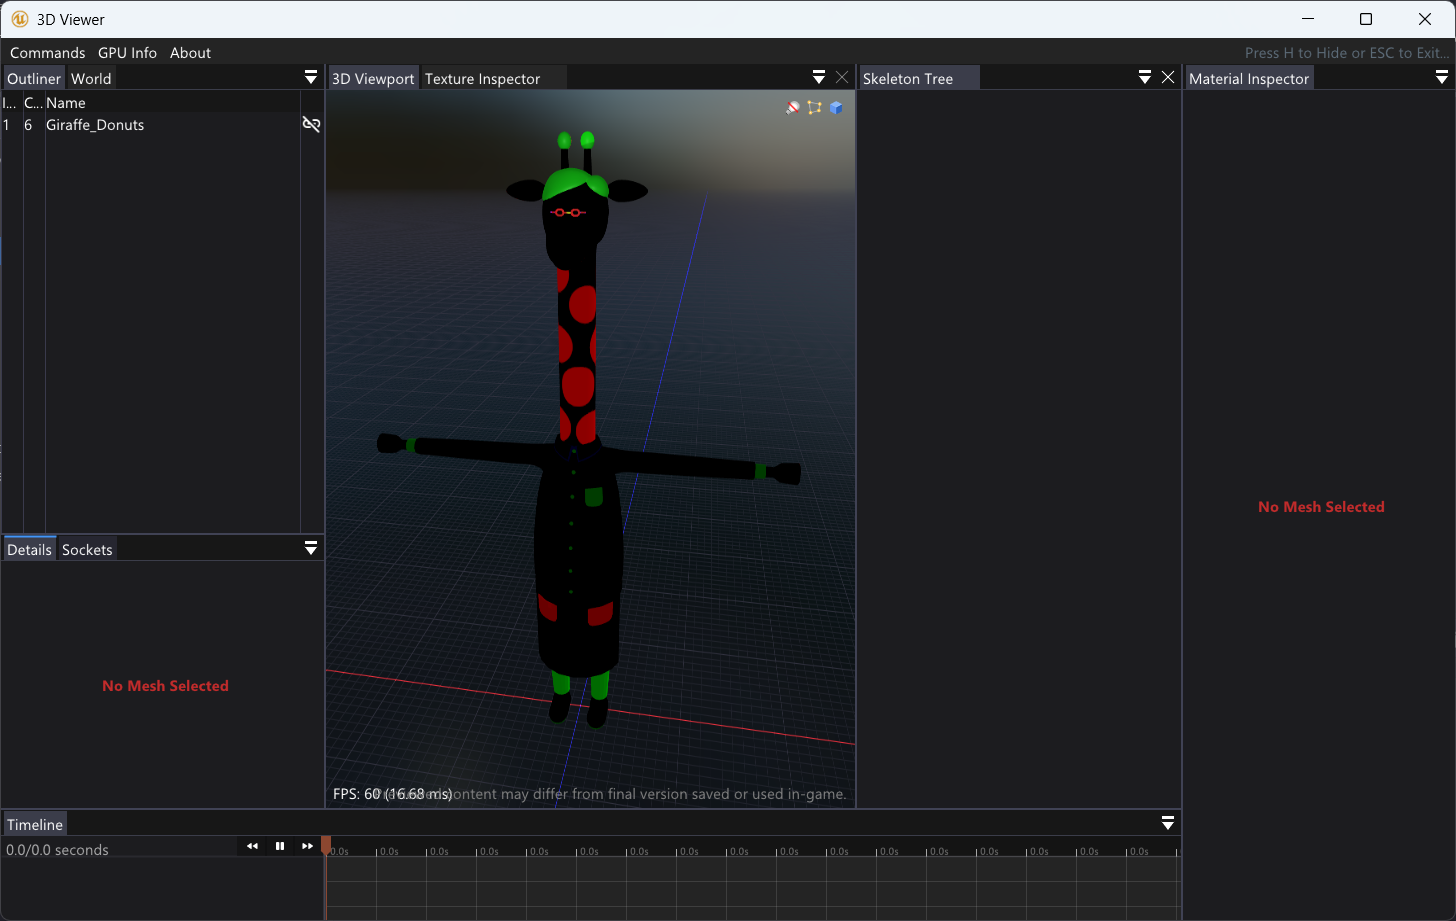Screen dimensions: 1456x921
Task: Click the 3D Viewer app icon in title bar
Action: (20, 19)
